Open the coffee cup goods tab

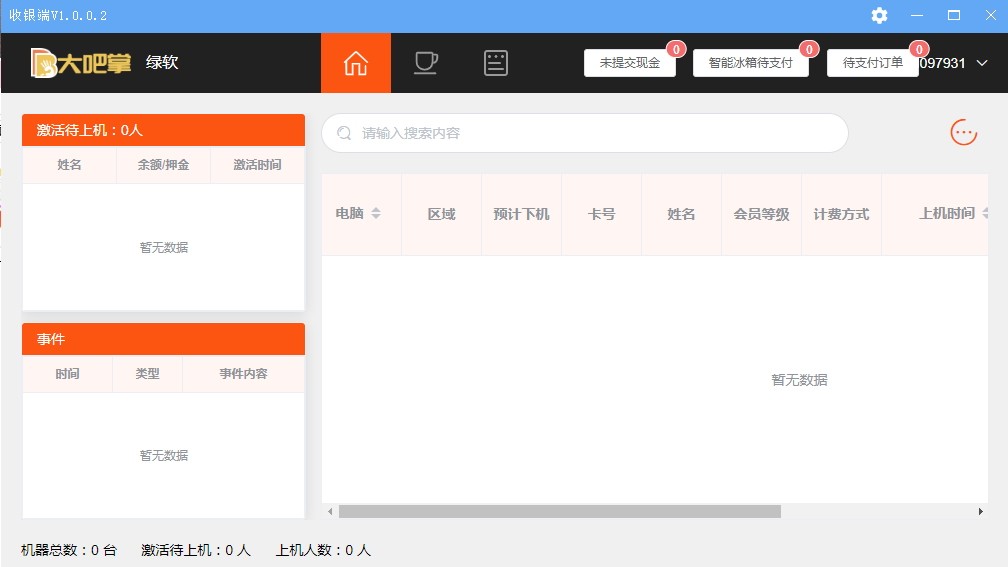pyautogui.click(x=426, y=63)
